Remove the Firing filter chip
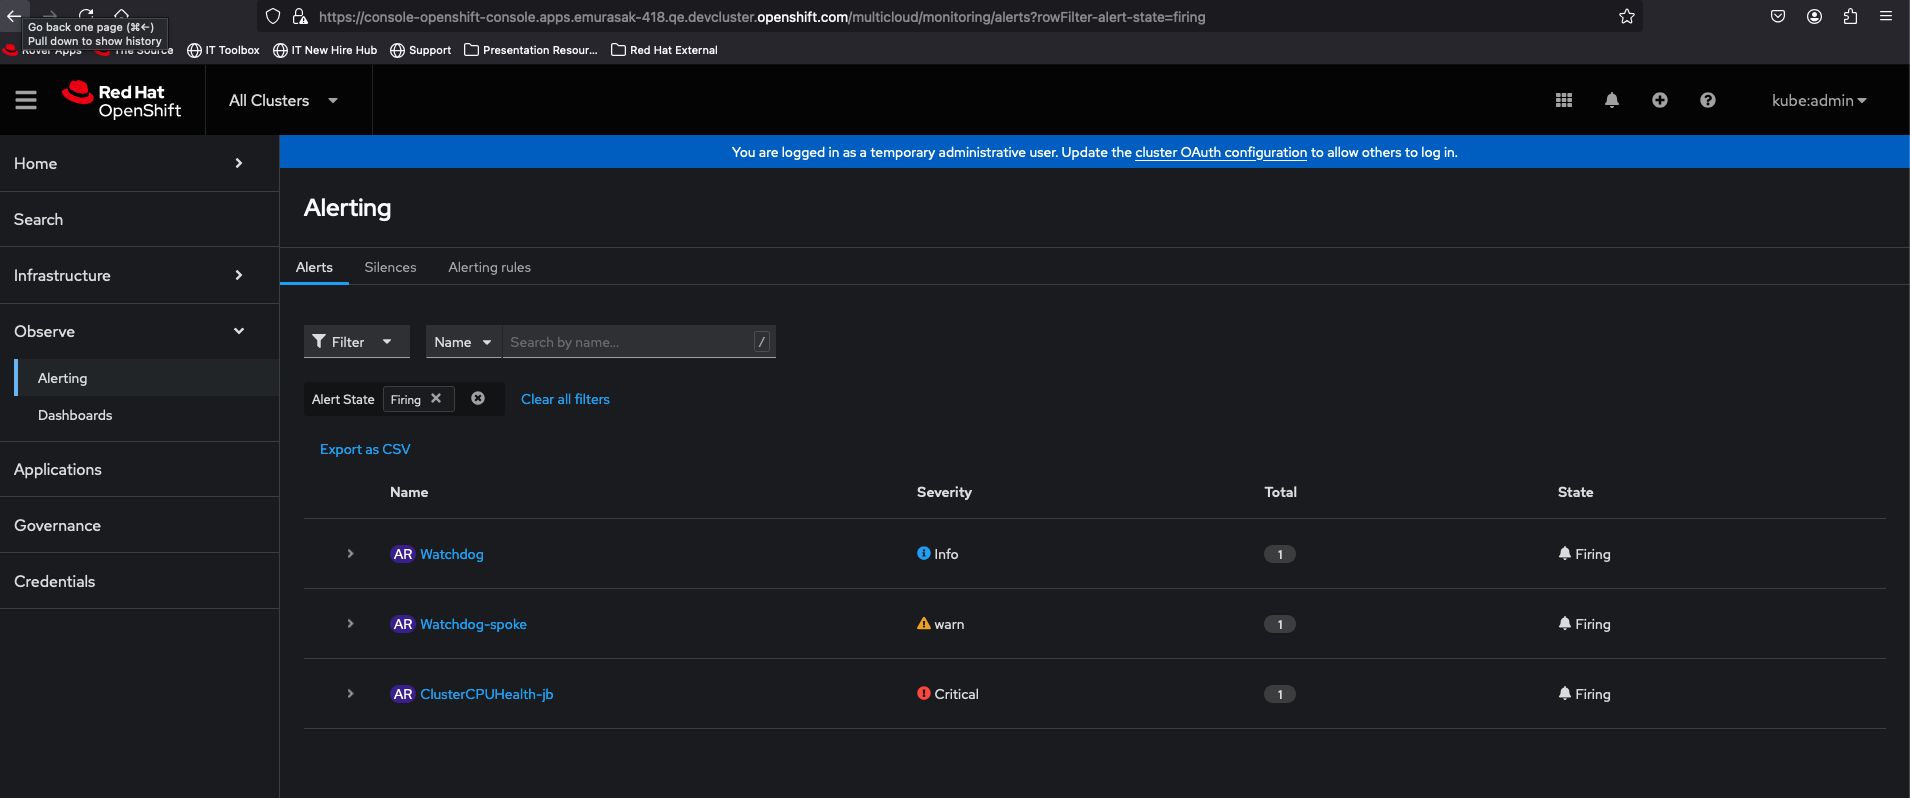This screenshot has width=1910, height=798. [436, 398]
